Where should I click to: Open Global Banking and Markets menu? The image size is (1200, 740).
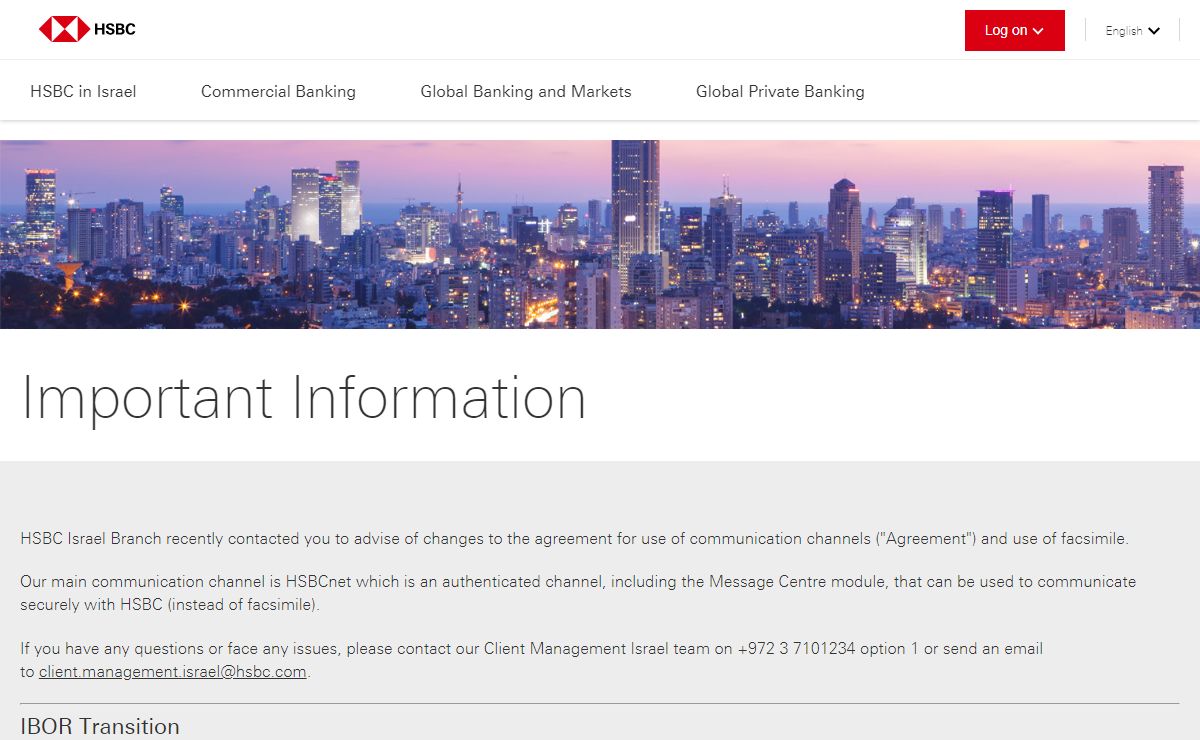(x=526, y=91)
